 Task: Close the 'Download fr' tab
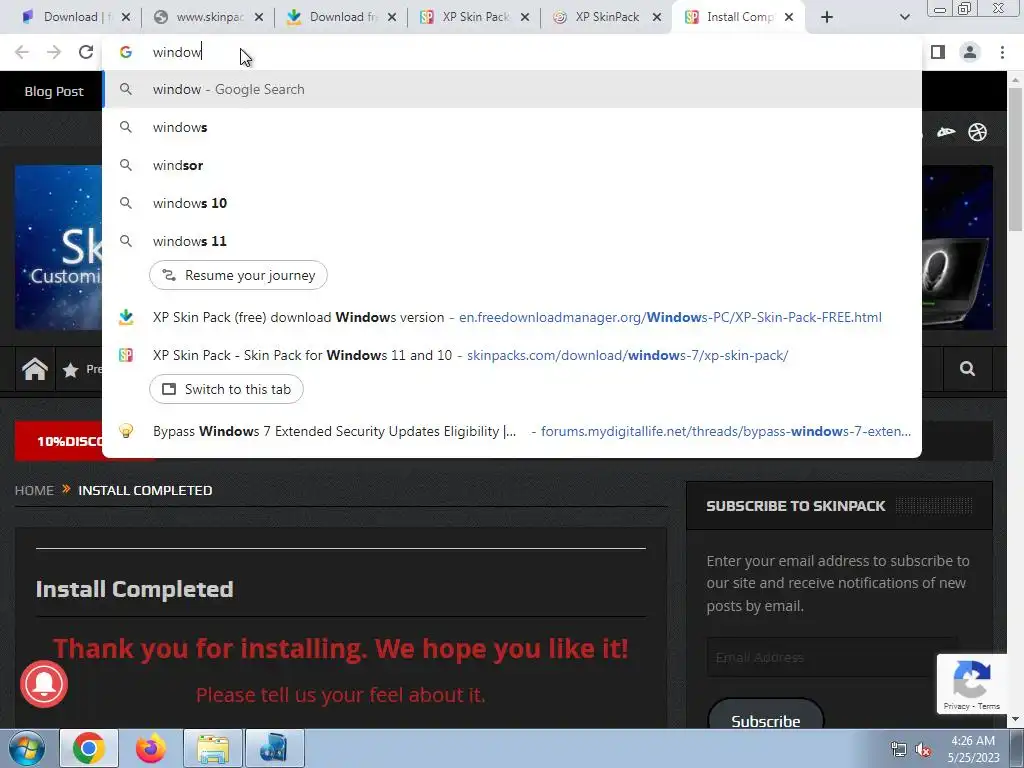pyautogui.click(x=392, y=18)
